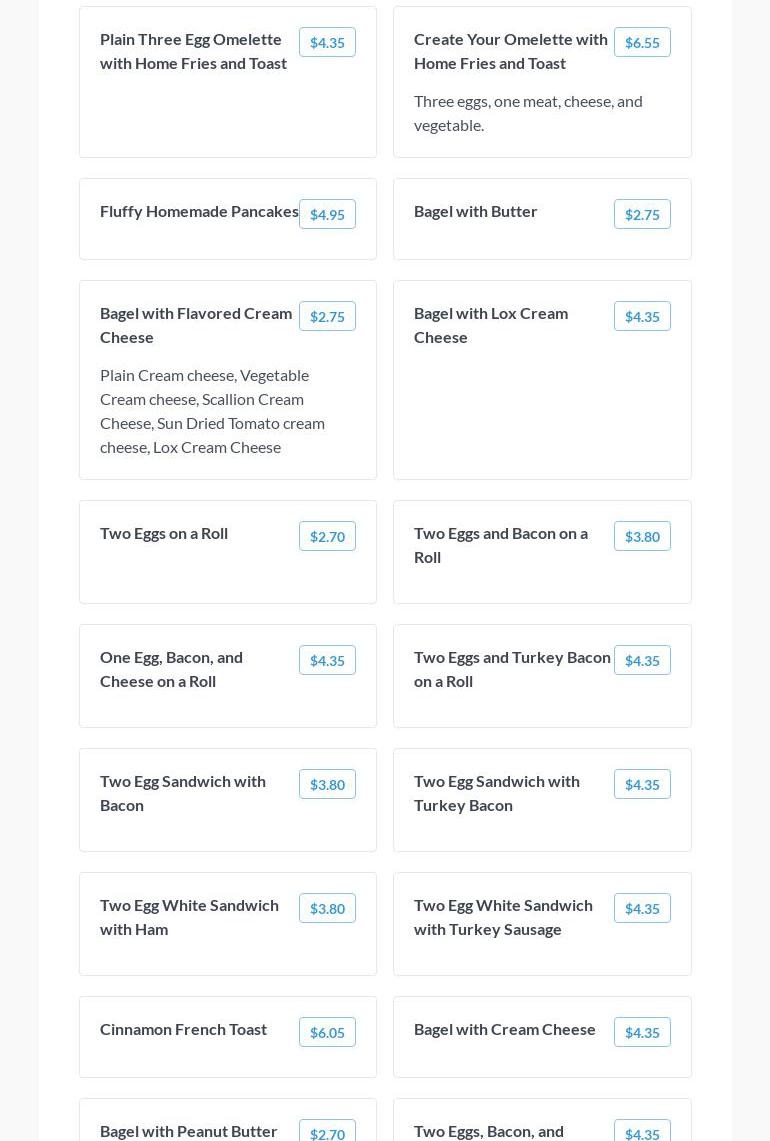Click the $2.75 Bagel with Butter price
Image resolution: width=770 pixels, height=1141 pixels.
click(x=642, y=214)
